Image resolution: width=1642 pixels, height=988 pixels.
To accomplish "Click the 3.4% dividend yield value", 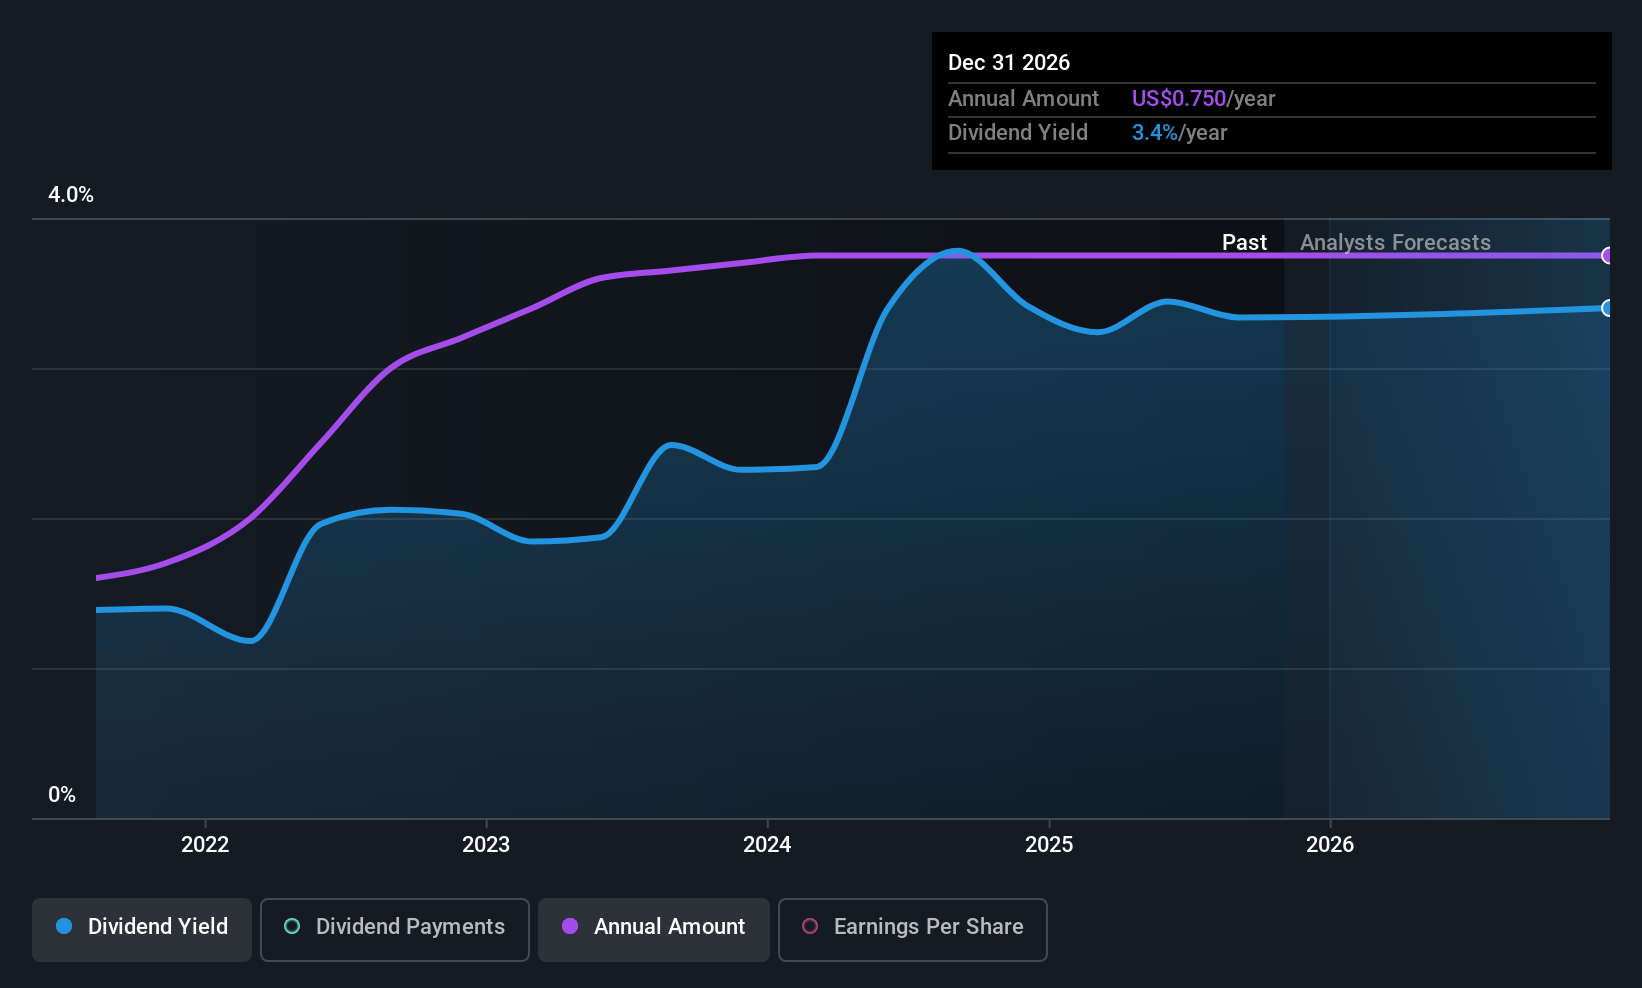I will pyautogui.click(x=1154, y=133).
